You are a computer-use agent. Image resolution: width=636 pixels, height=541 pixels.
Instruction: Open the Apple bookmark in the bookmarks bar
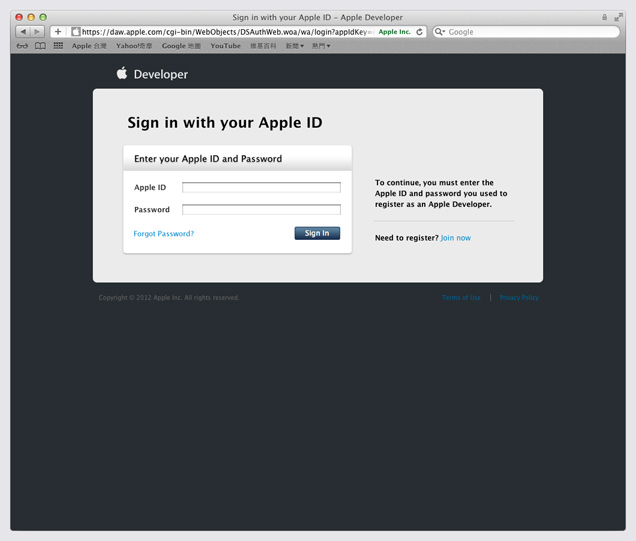(89, 46)
